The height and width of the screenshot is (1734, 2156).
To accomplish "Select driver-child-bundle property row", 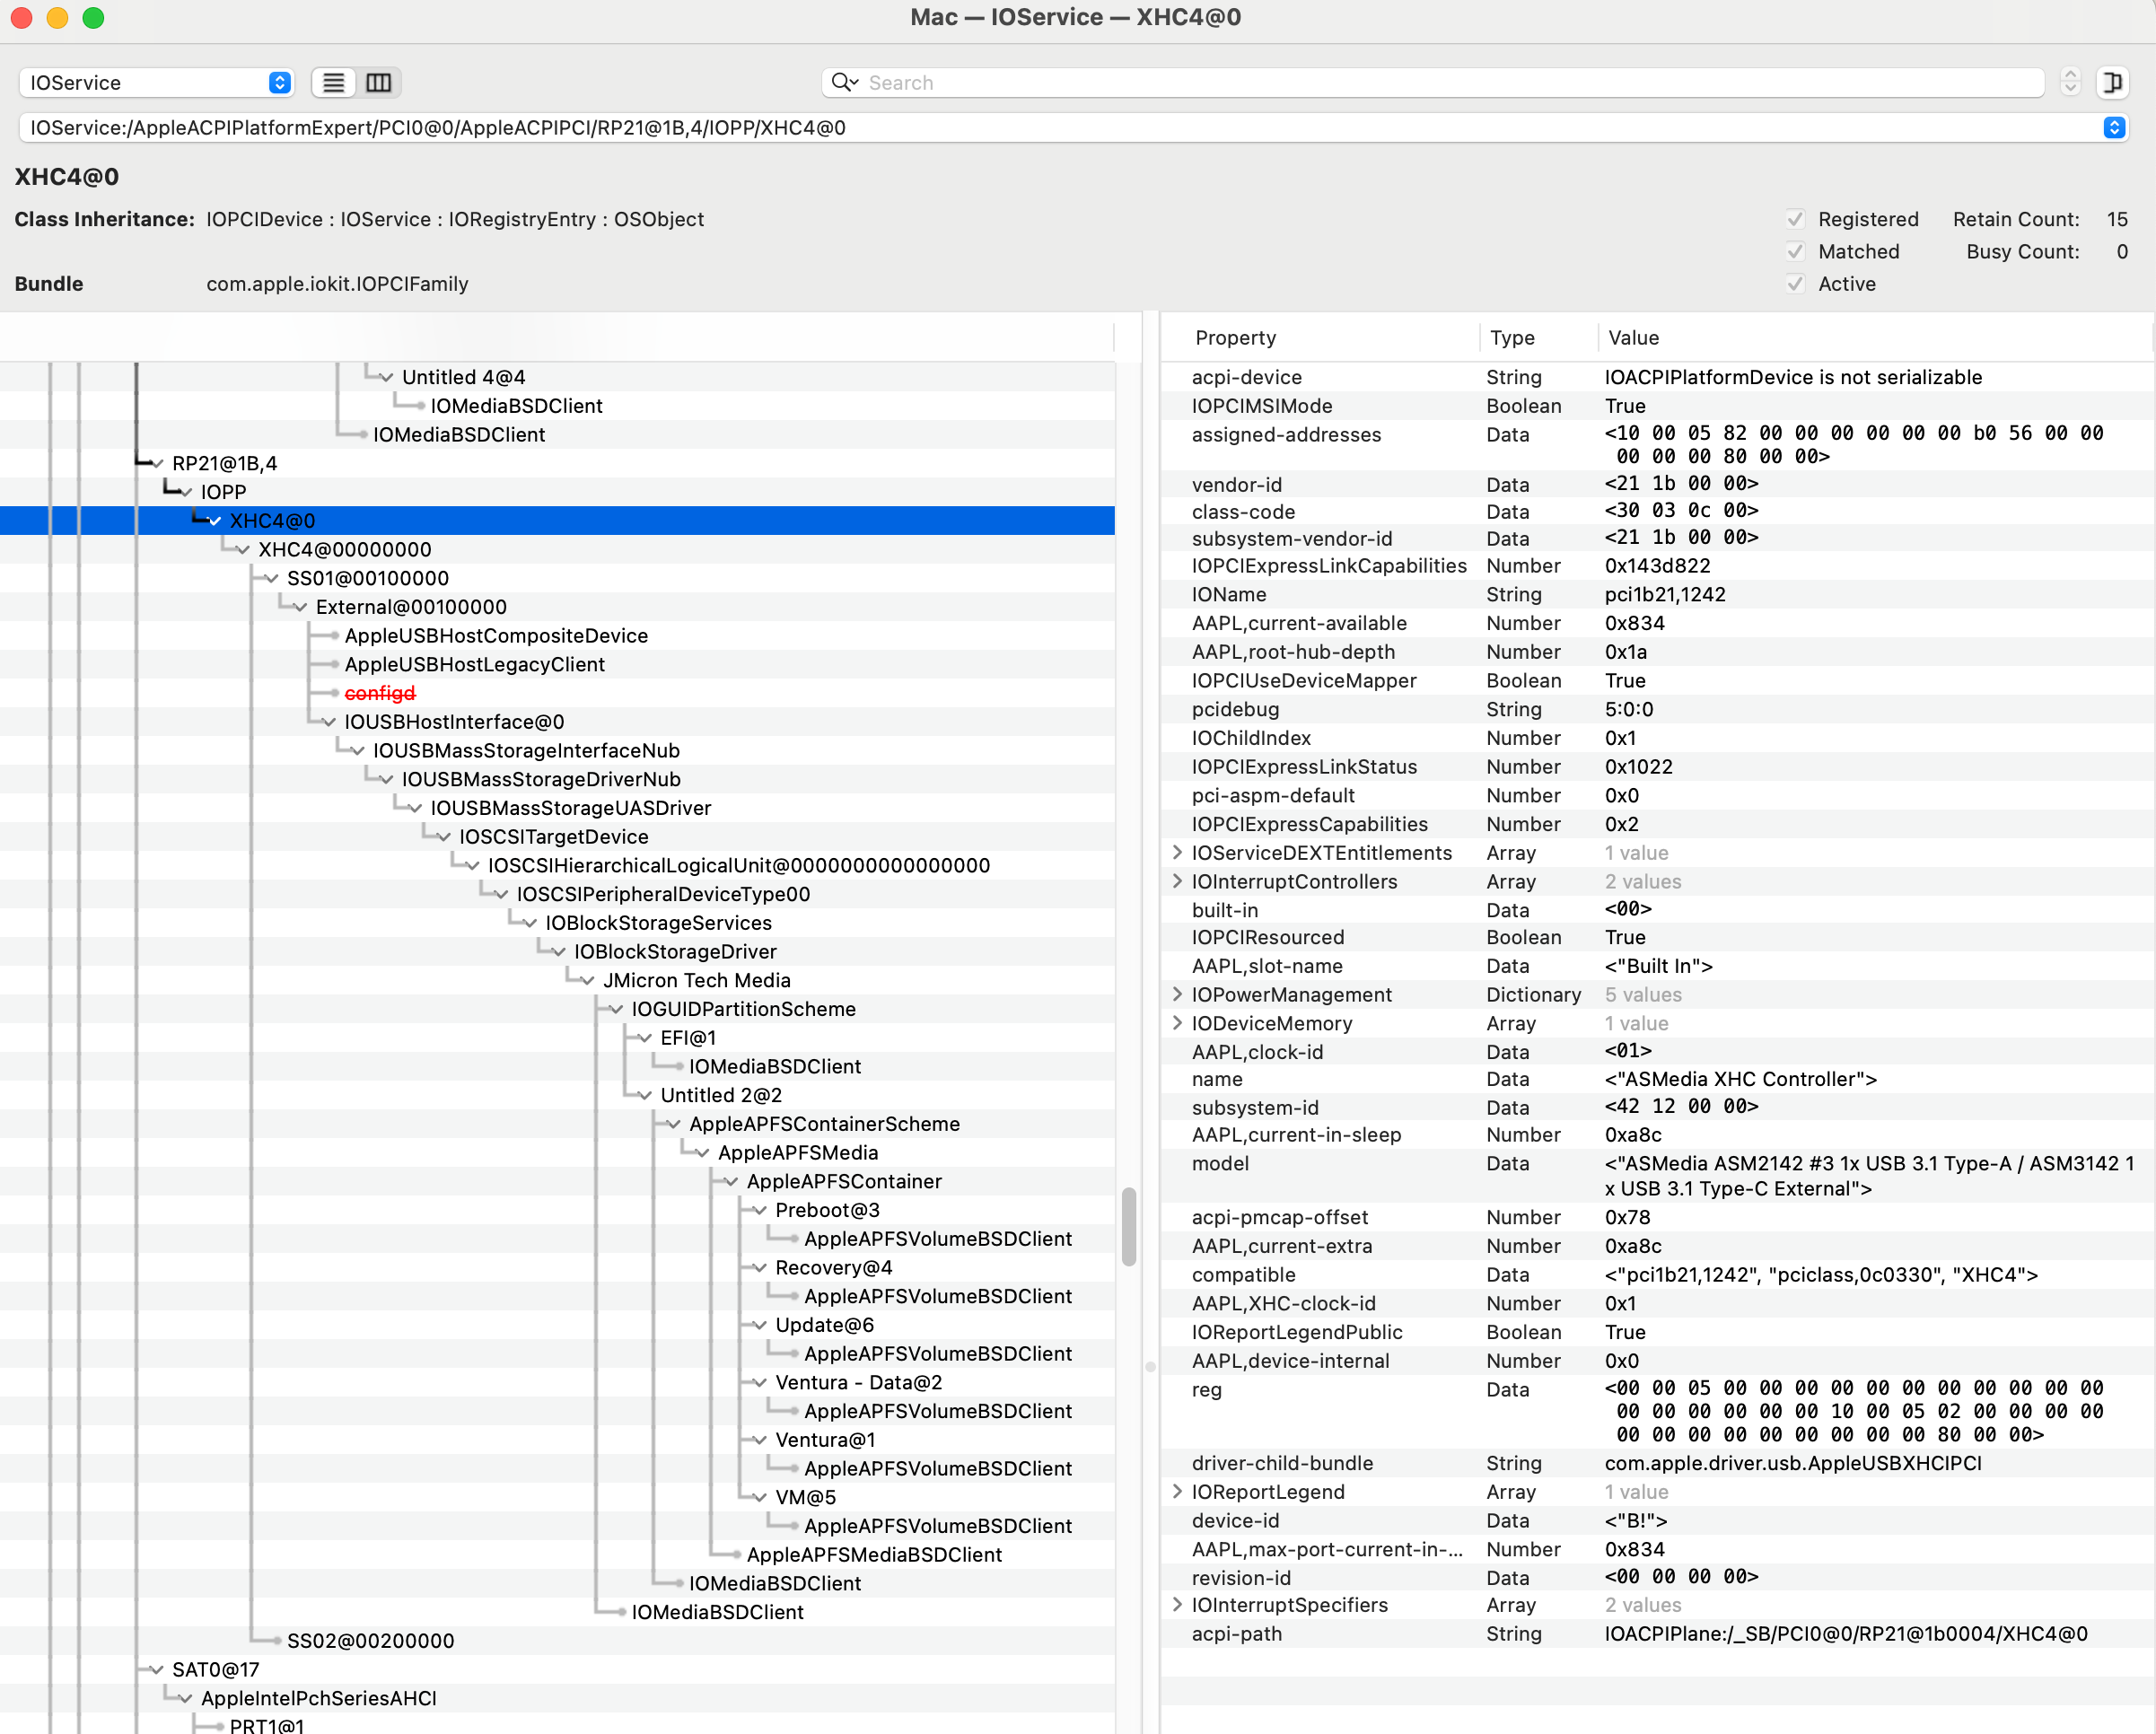I will (x=1656, y=1464).
